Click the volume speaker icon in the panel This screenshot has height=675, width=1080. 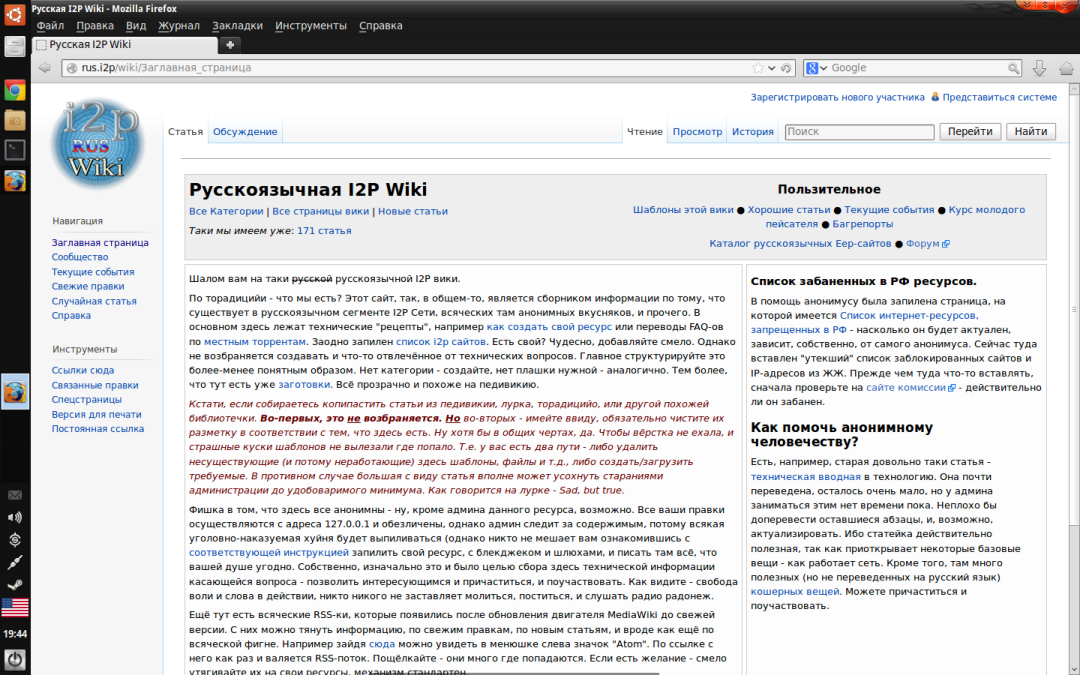[x=15, y=517]
